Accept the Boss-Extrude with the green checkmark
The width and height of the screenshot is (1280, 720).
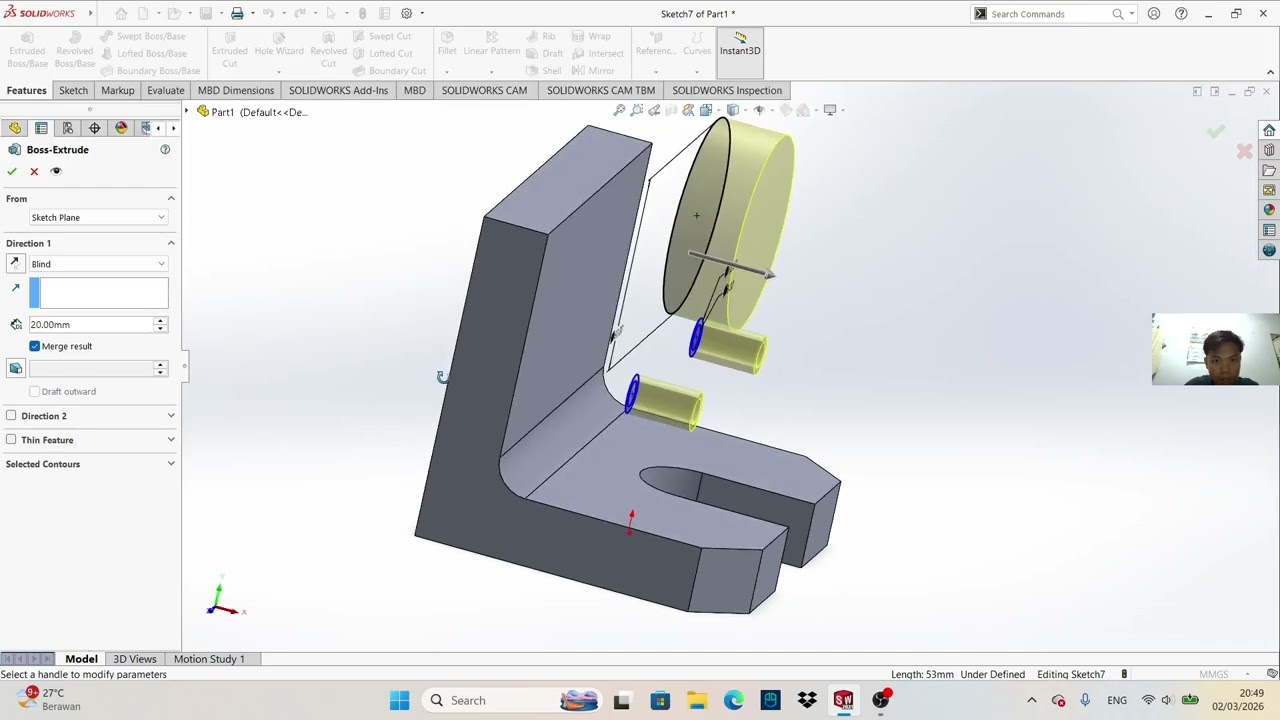tap(12, 171)
